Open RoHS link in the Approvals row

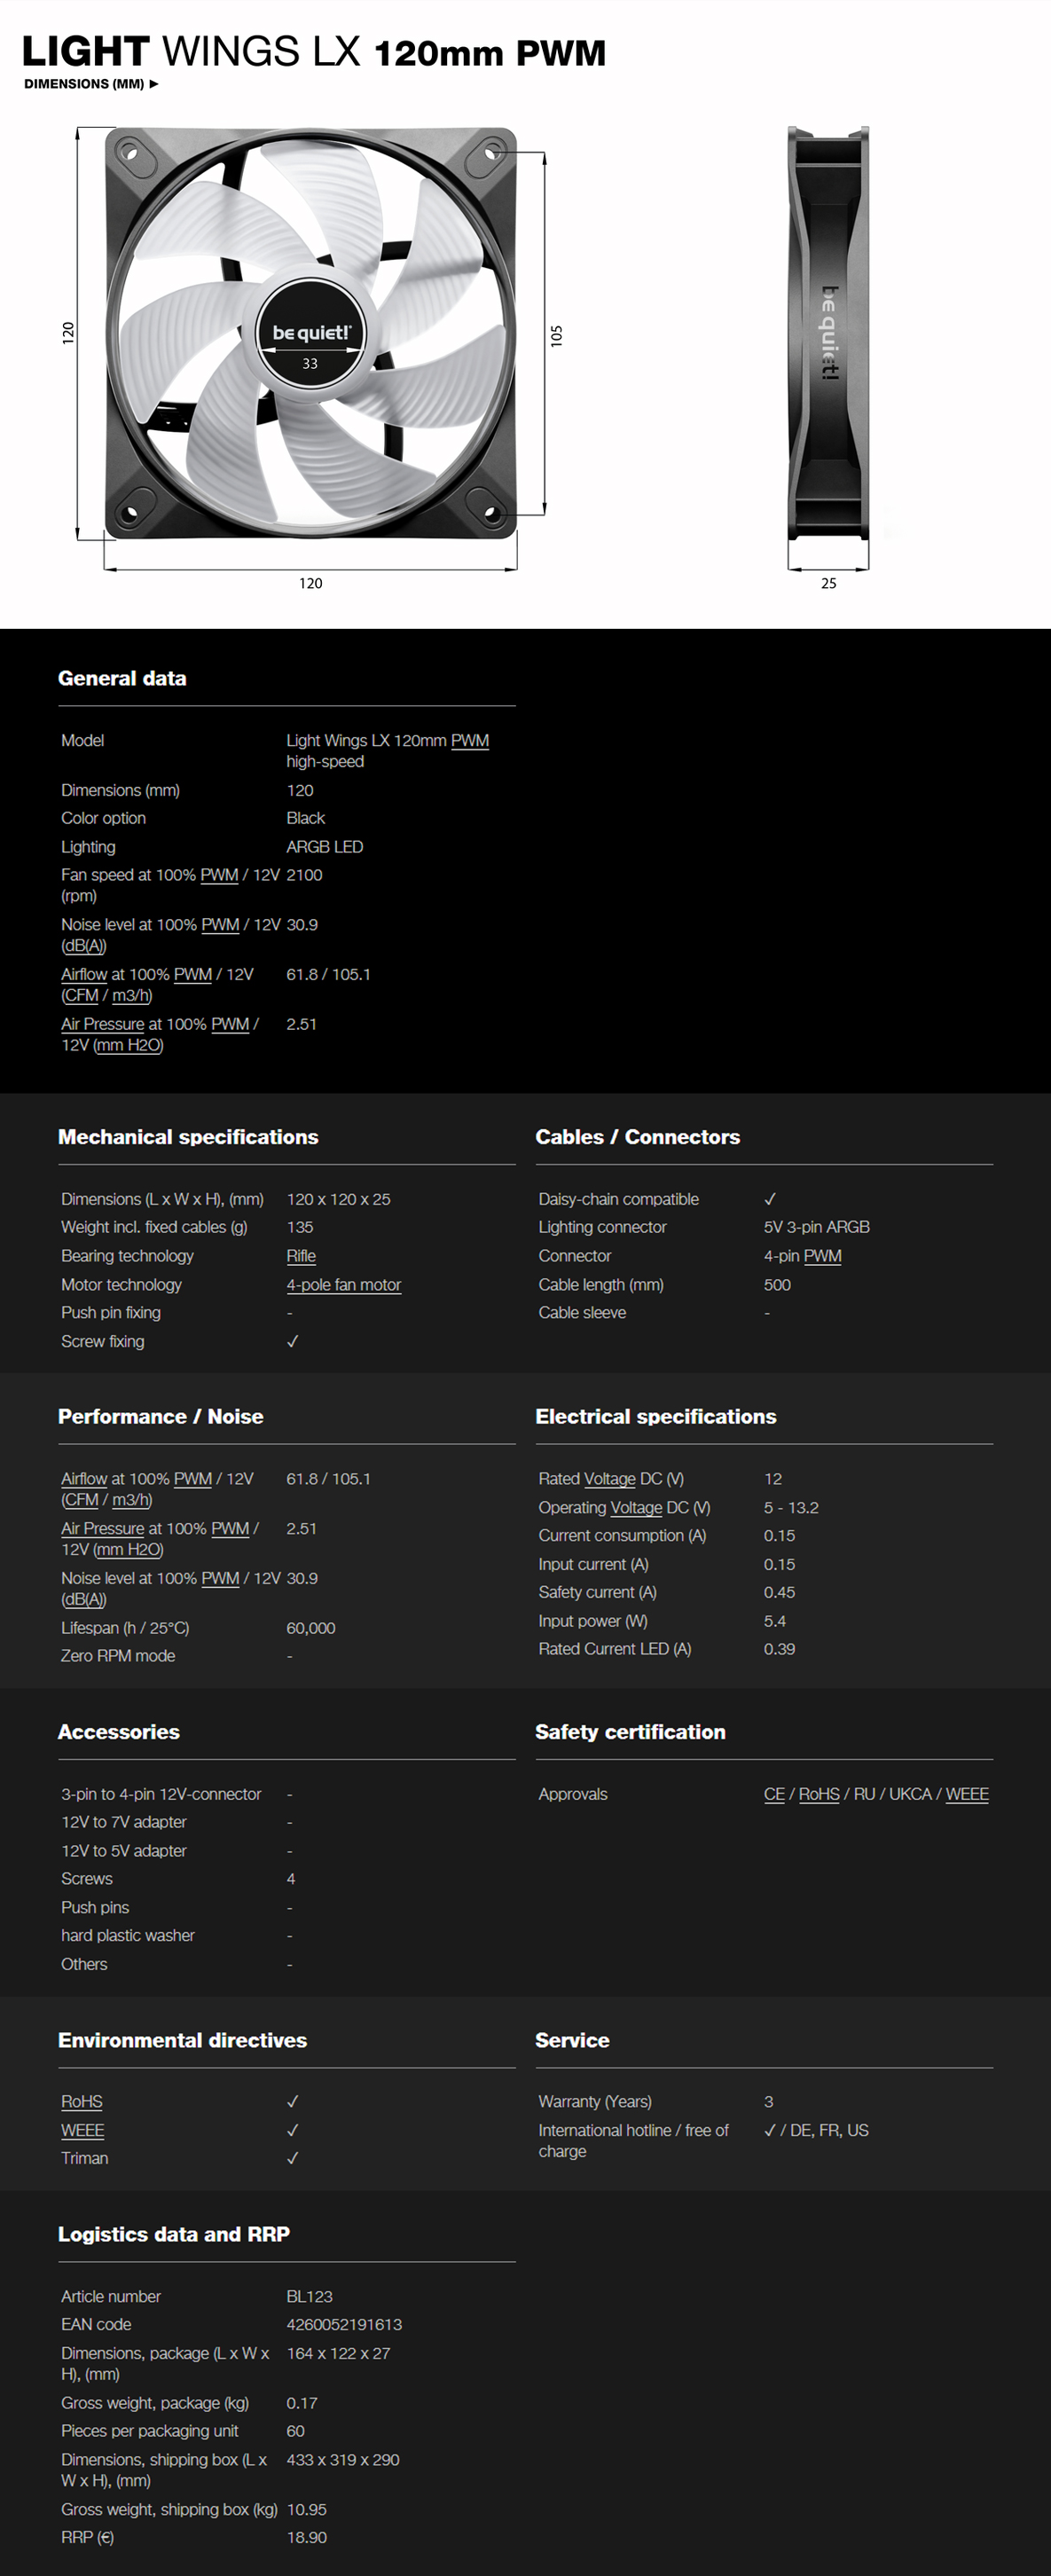819,1795
